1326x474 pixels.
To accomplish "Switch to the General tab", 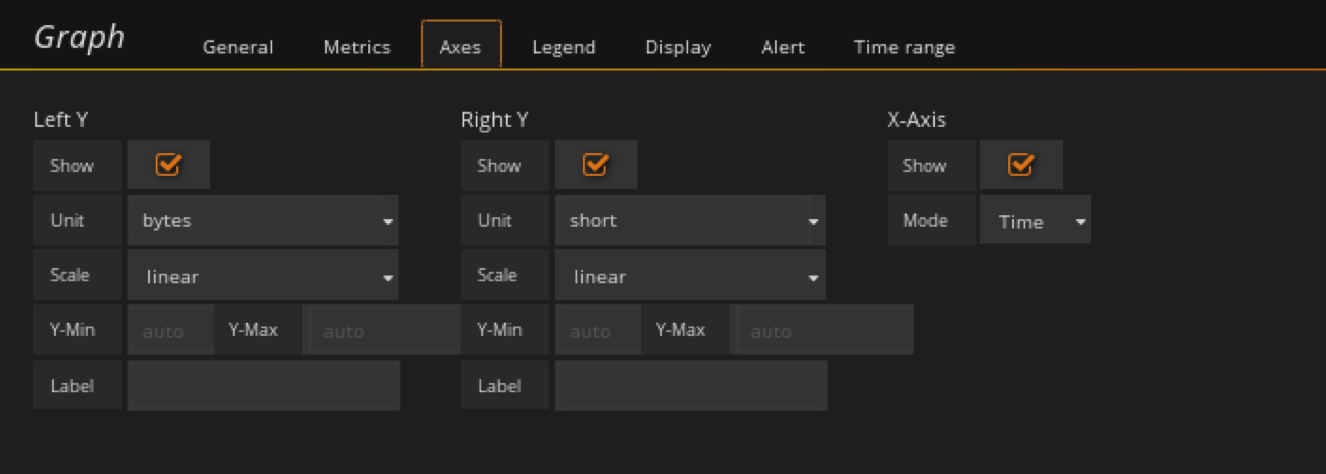I will 238,47.
